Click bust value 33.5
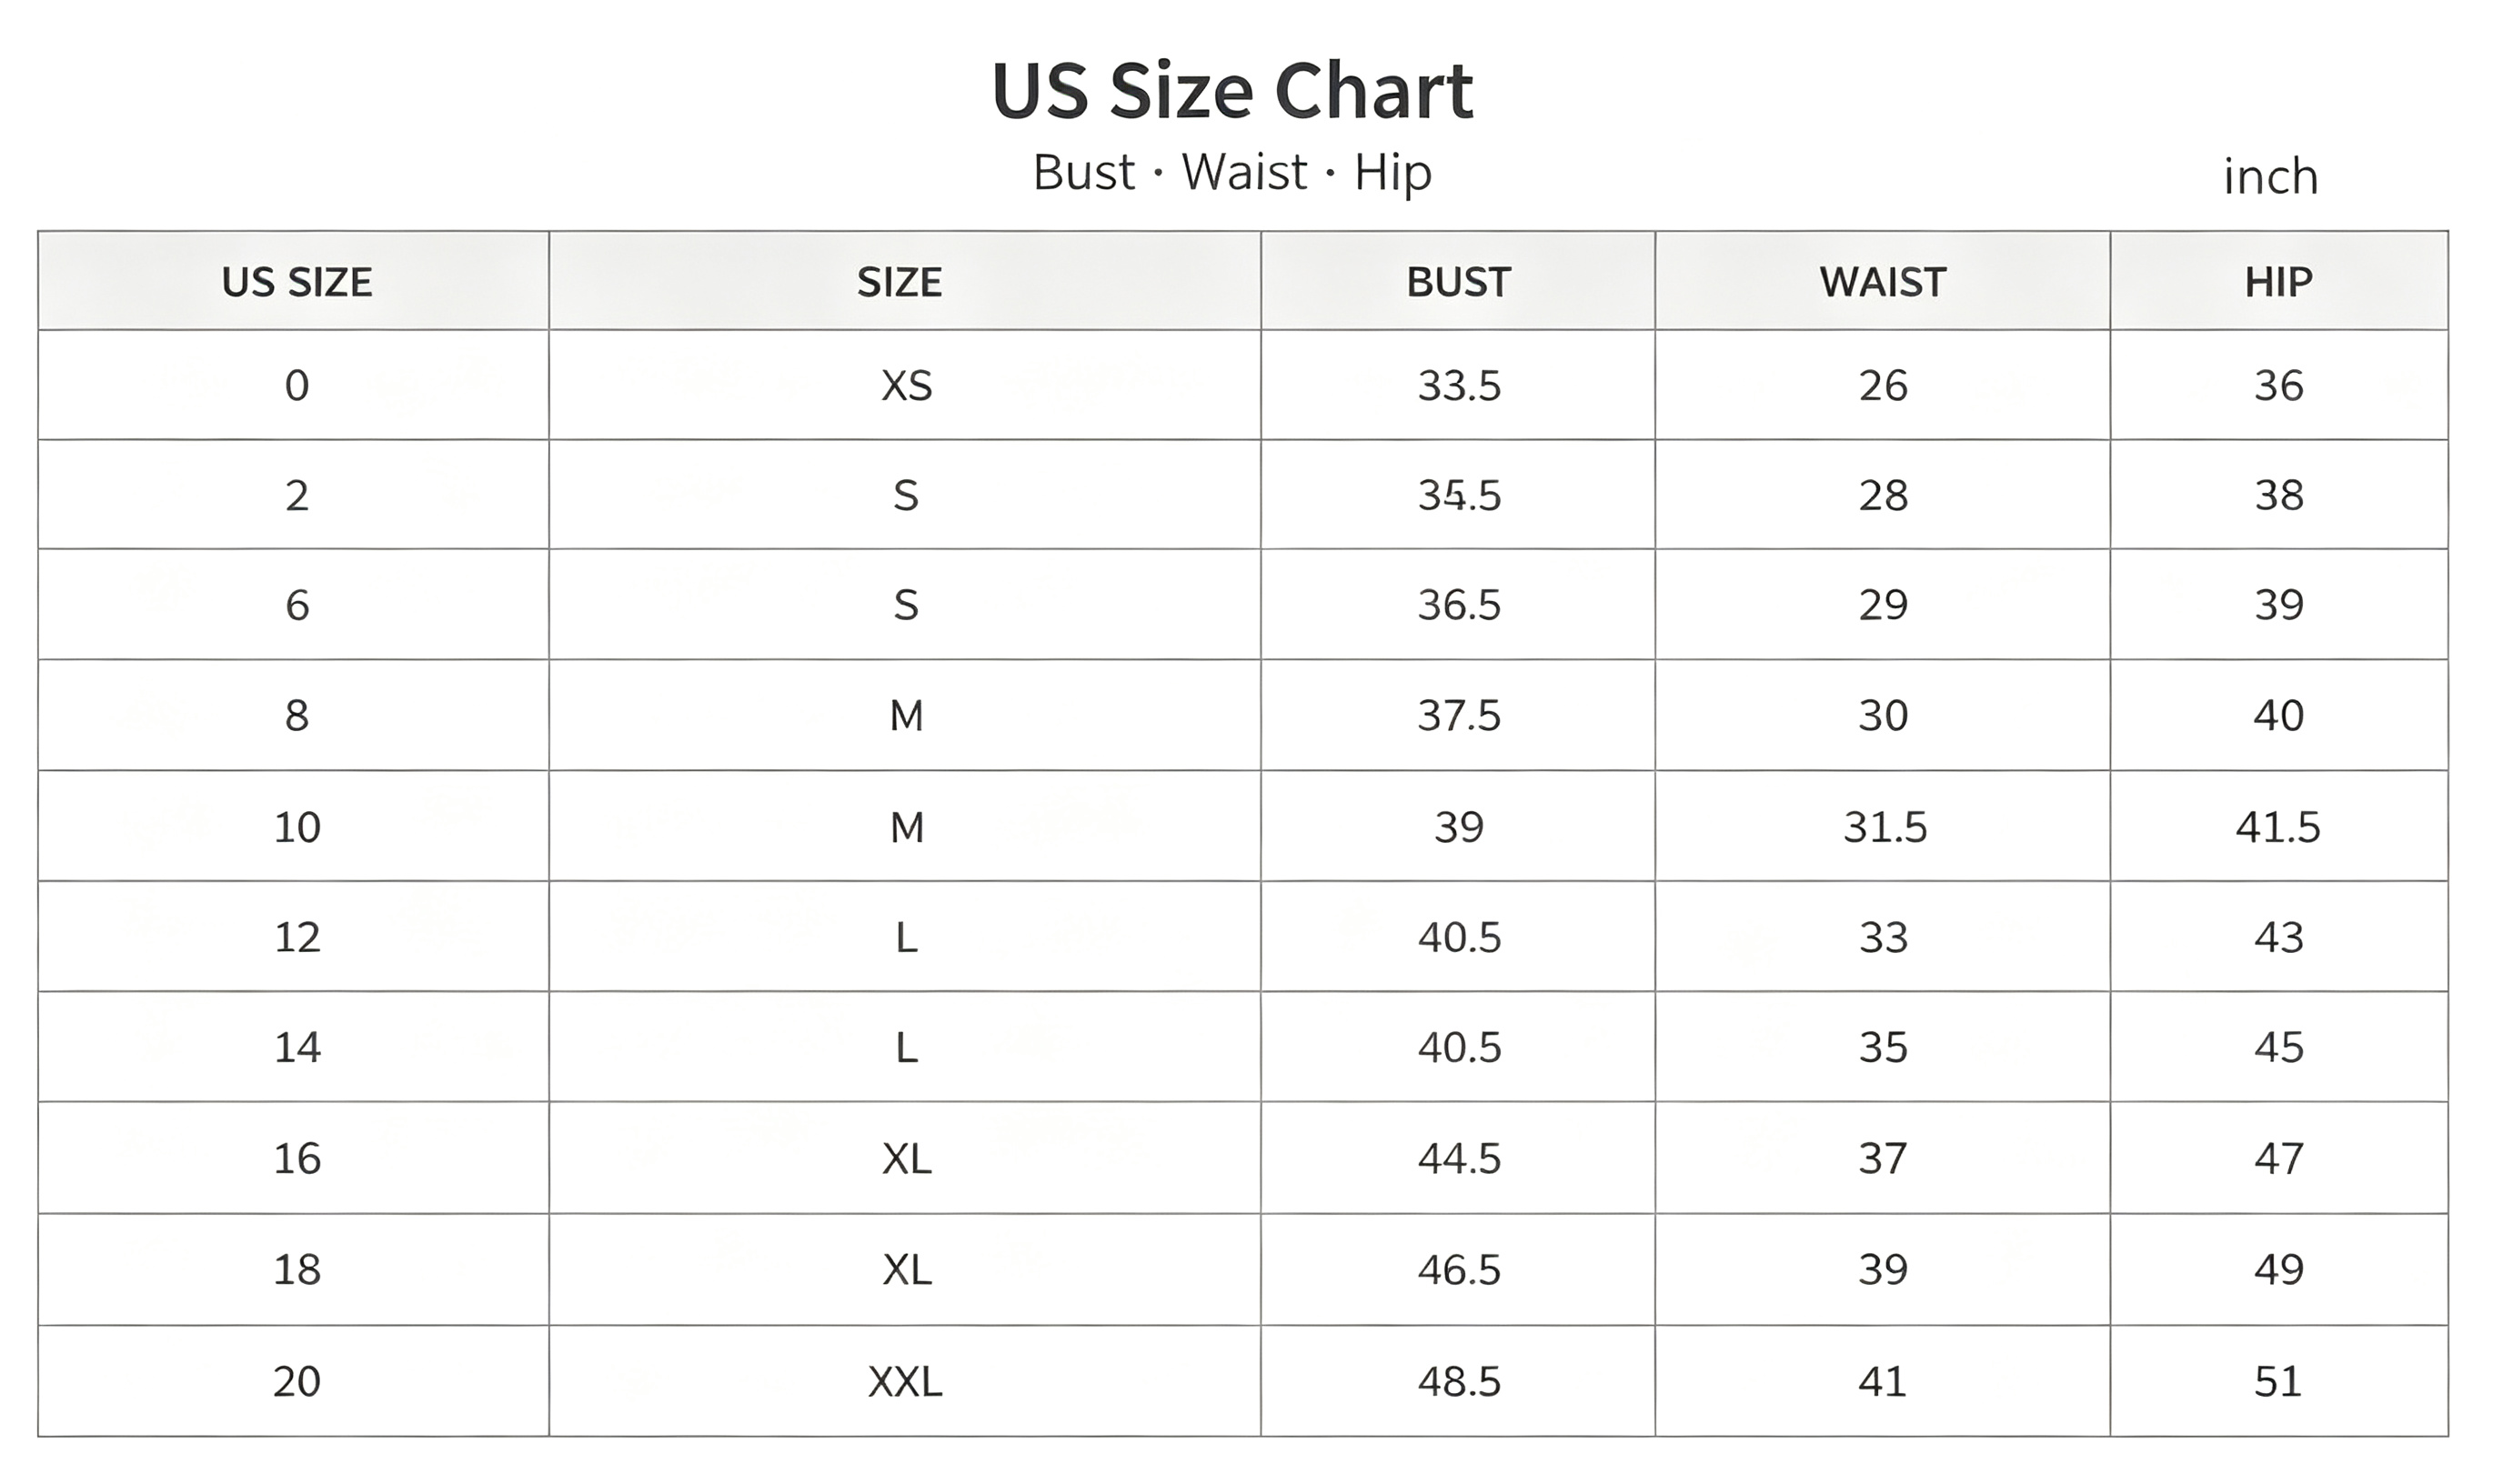 1459,386
